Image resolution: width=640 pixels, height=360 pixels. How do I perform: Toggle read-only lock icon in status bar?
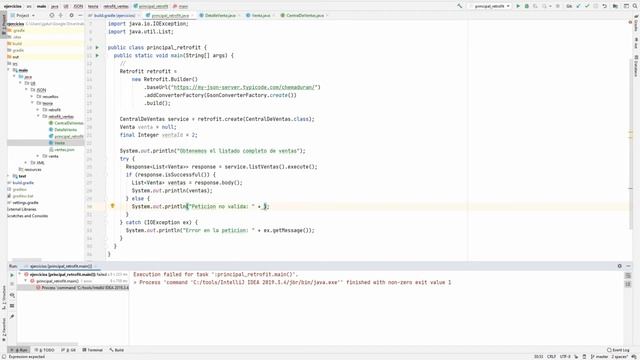coord(584,357)
